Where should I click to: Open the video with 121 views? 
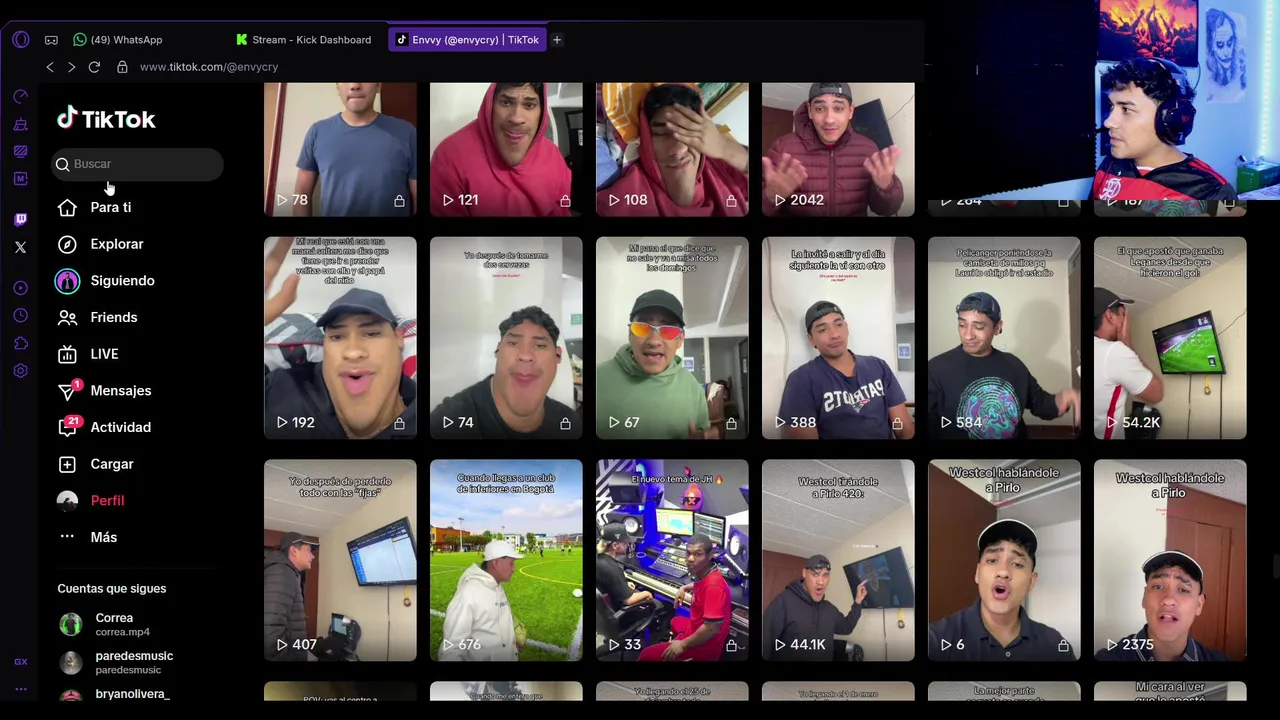pyautogui.click(x=506, y=149)
